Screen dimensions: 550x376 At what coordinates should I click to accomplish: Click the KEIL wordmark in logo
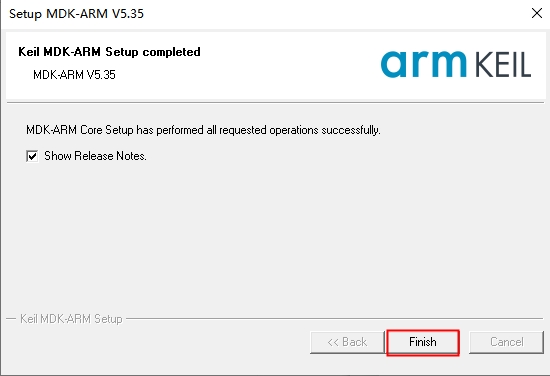[503, 65]
